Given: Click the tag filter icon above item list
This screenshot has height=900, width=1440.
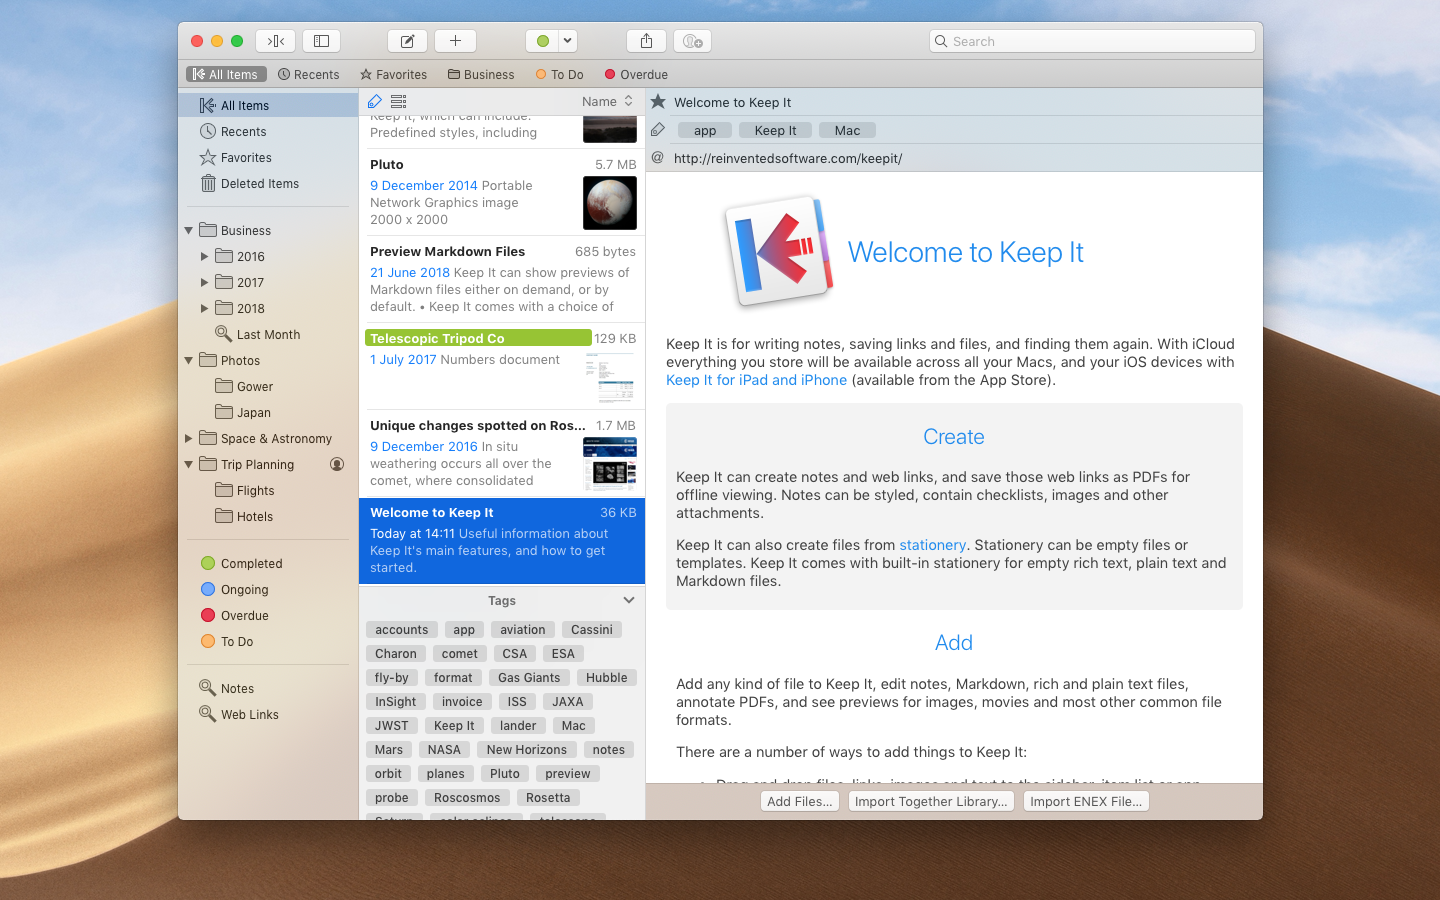Looking at the screenshot, I should (x=375, y=101).
